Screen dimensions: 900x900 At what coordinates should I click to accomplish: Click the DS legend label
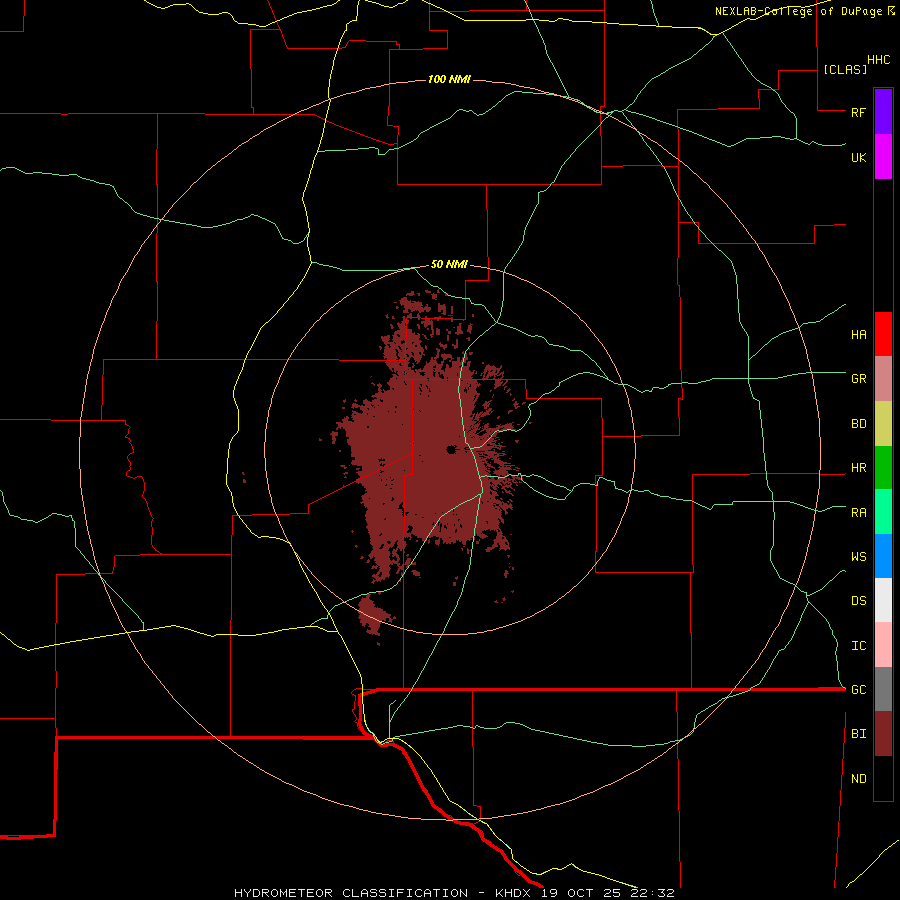858,600
